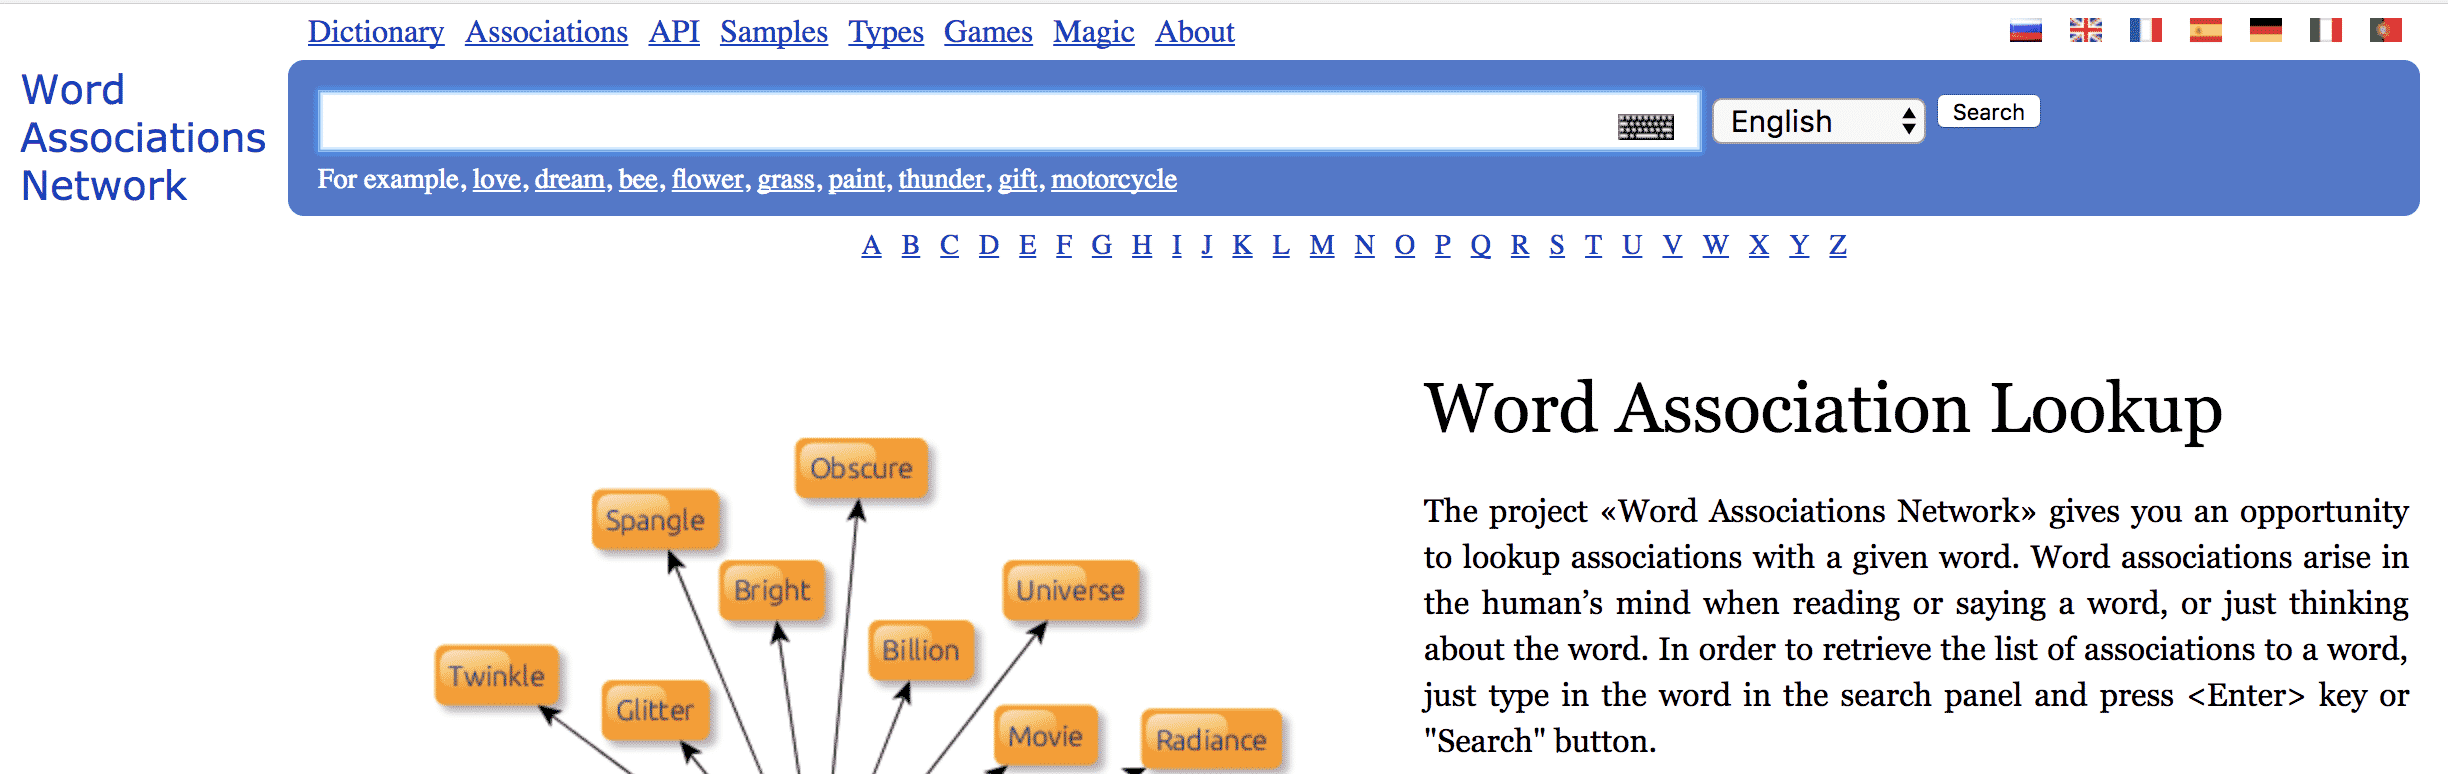Select the British flag icon
Screen dimensions: 2448x774
point(2085,31)
